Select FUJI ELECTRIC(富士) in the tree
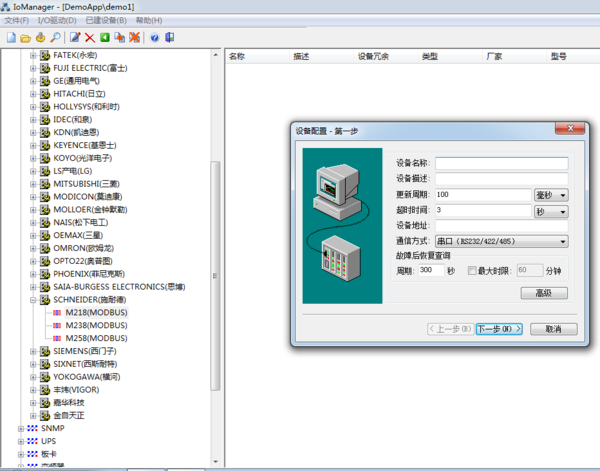 (90, 68)
